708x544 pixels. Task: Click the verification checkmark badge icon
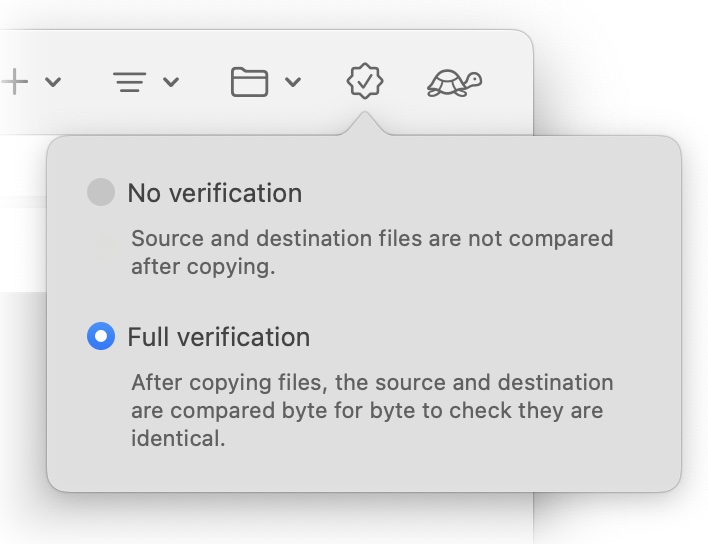click(x=365, y=82)
